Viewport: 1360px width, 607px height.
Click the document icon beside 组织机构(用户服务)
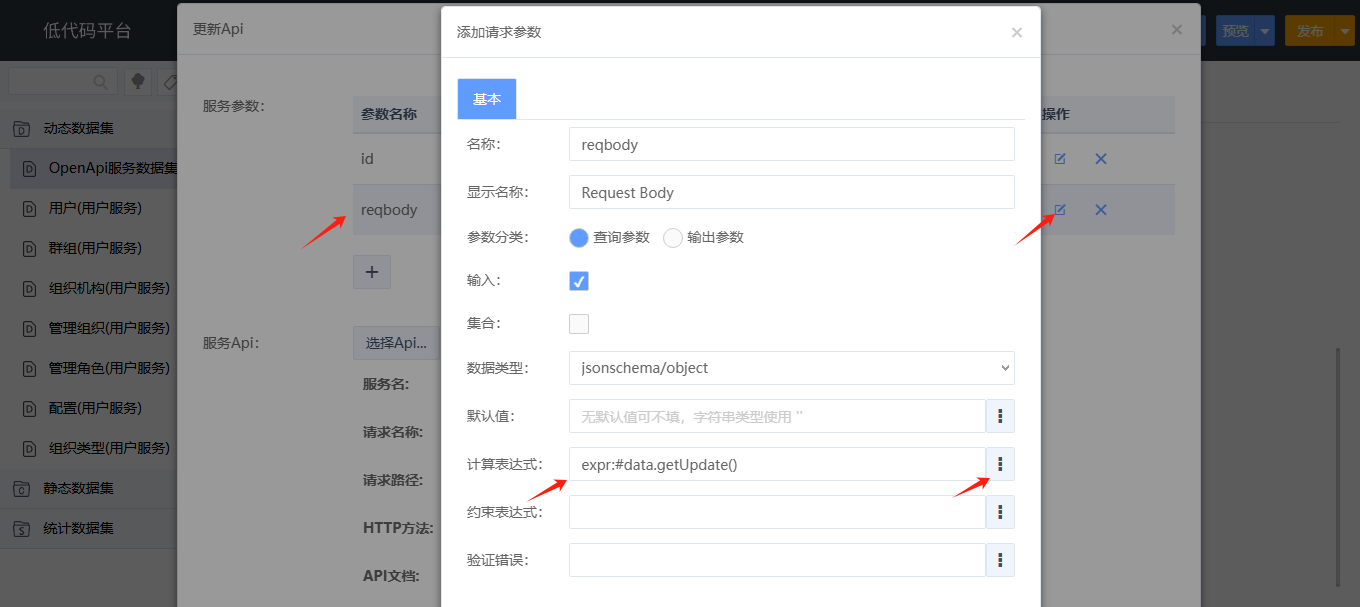click(29, 289)
